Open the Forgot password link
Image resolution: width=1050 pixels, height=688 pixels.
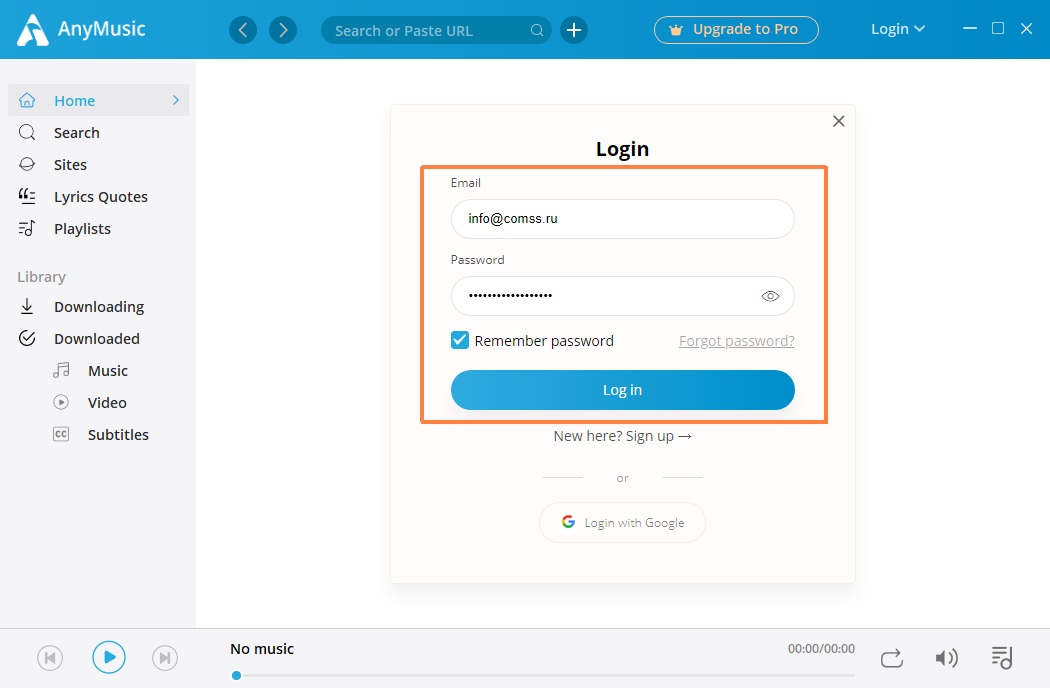737,341
